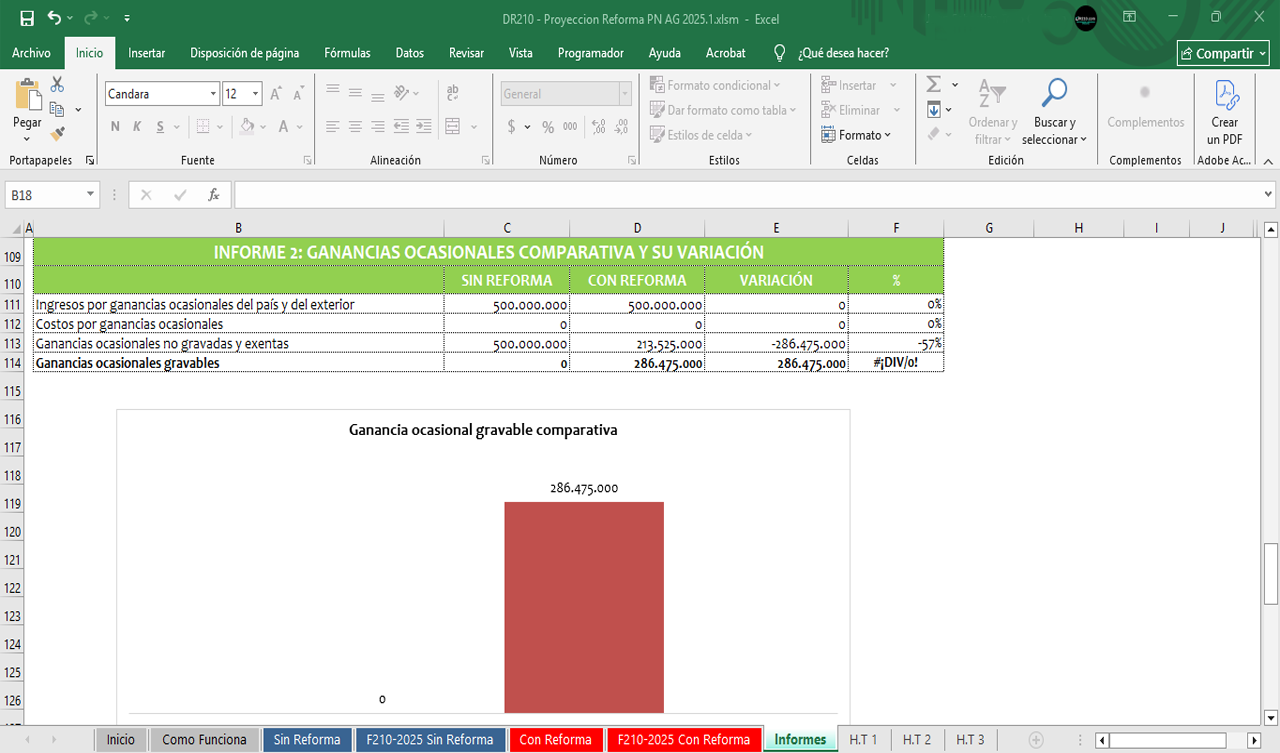Switch to the Con Reforma sheet
The height and width of the screenshot is (753, 1280).
coord(555,740)
